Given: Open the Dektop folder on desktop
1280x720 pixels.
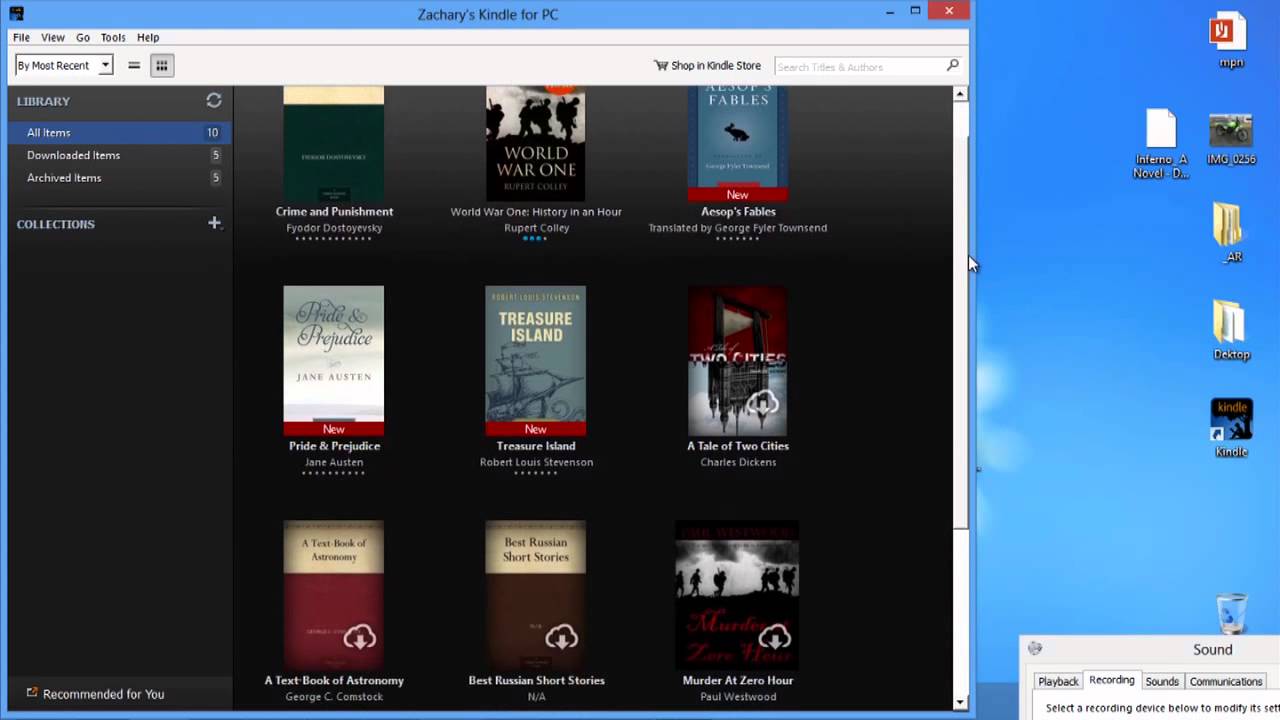Looking at the screenshot, I should point(1231,330).
